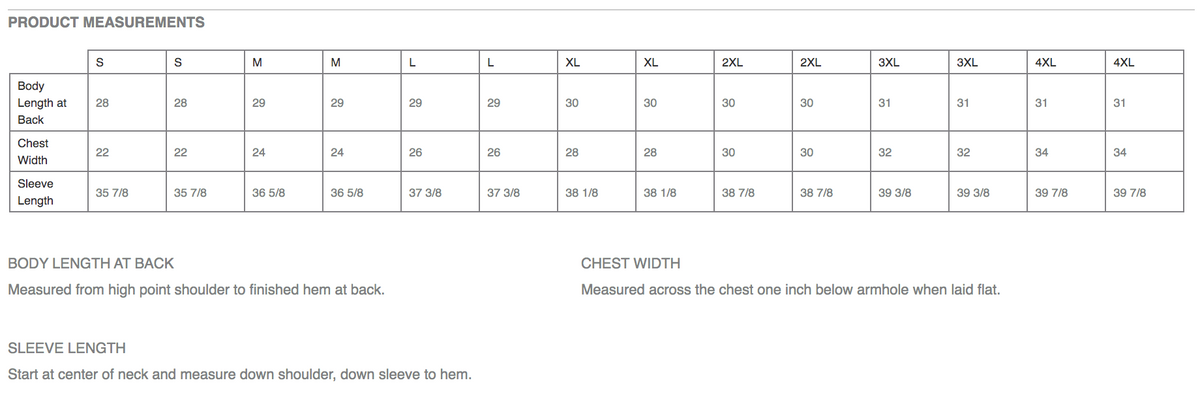The width and height of the screenshot is (1200, 417).
Task: Select the Chest Width row label in table
Action: [x=33, y=152]
